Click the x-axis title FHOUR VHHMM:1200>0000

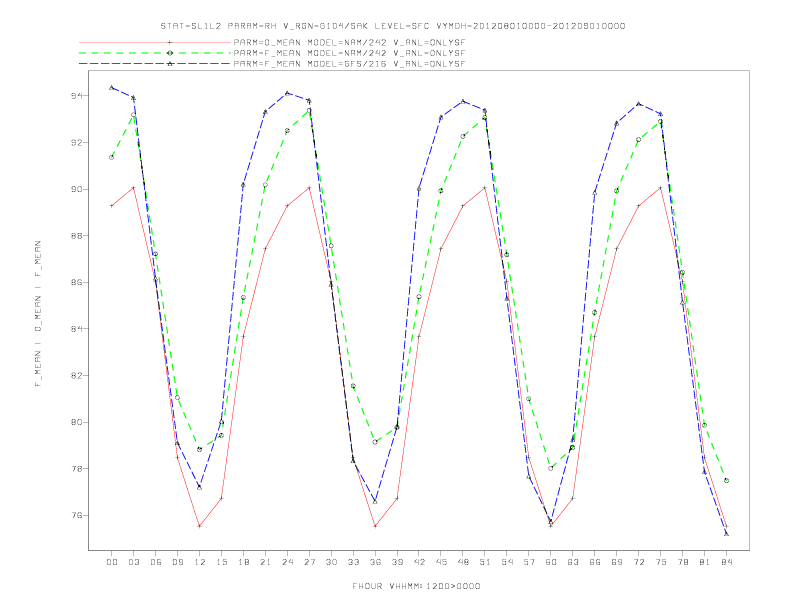point(416,586)
